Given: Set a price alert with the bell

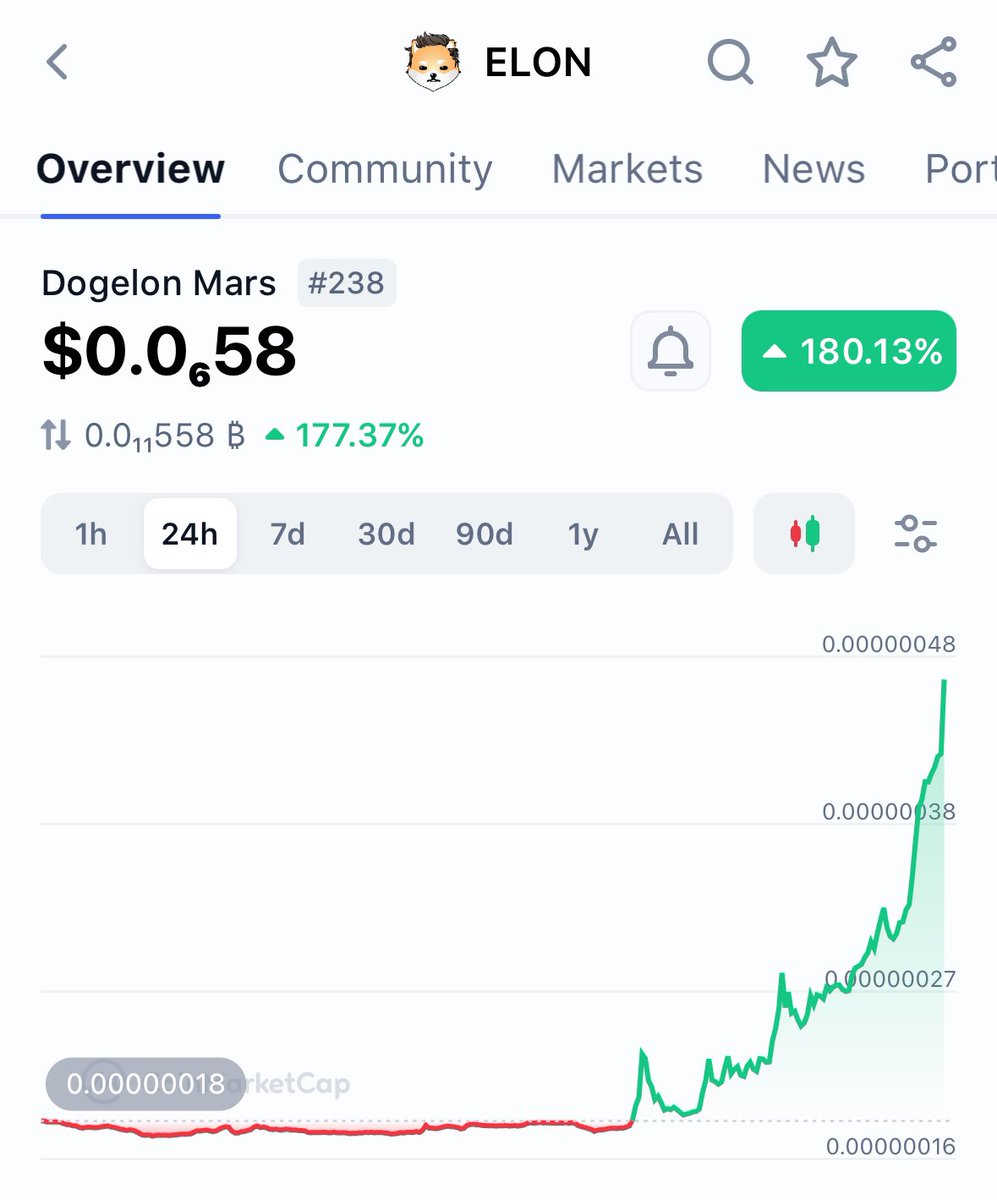Looking at the screenshot, I should click(671, 351).
